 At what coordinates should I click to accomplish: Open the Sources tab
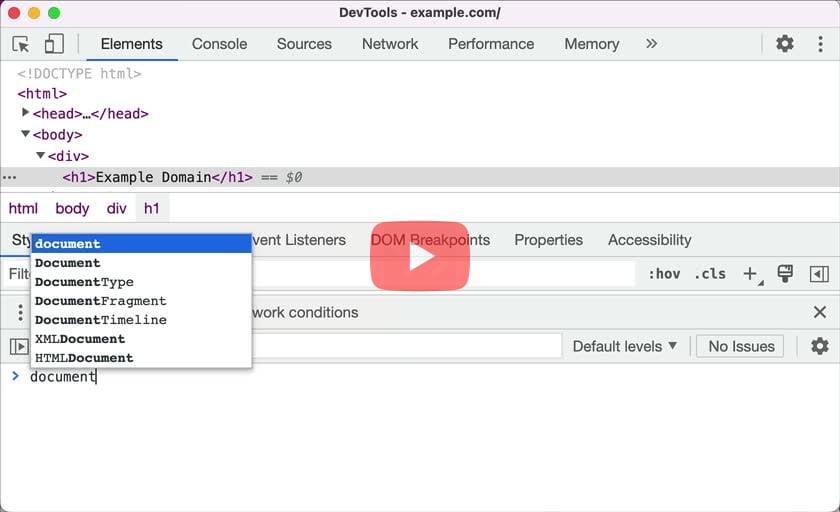(304, 44)
